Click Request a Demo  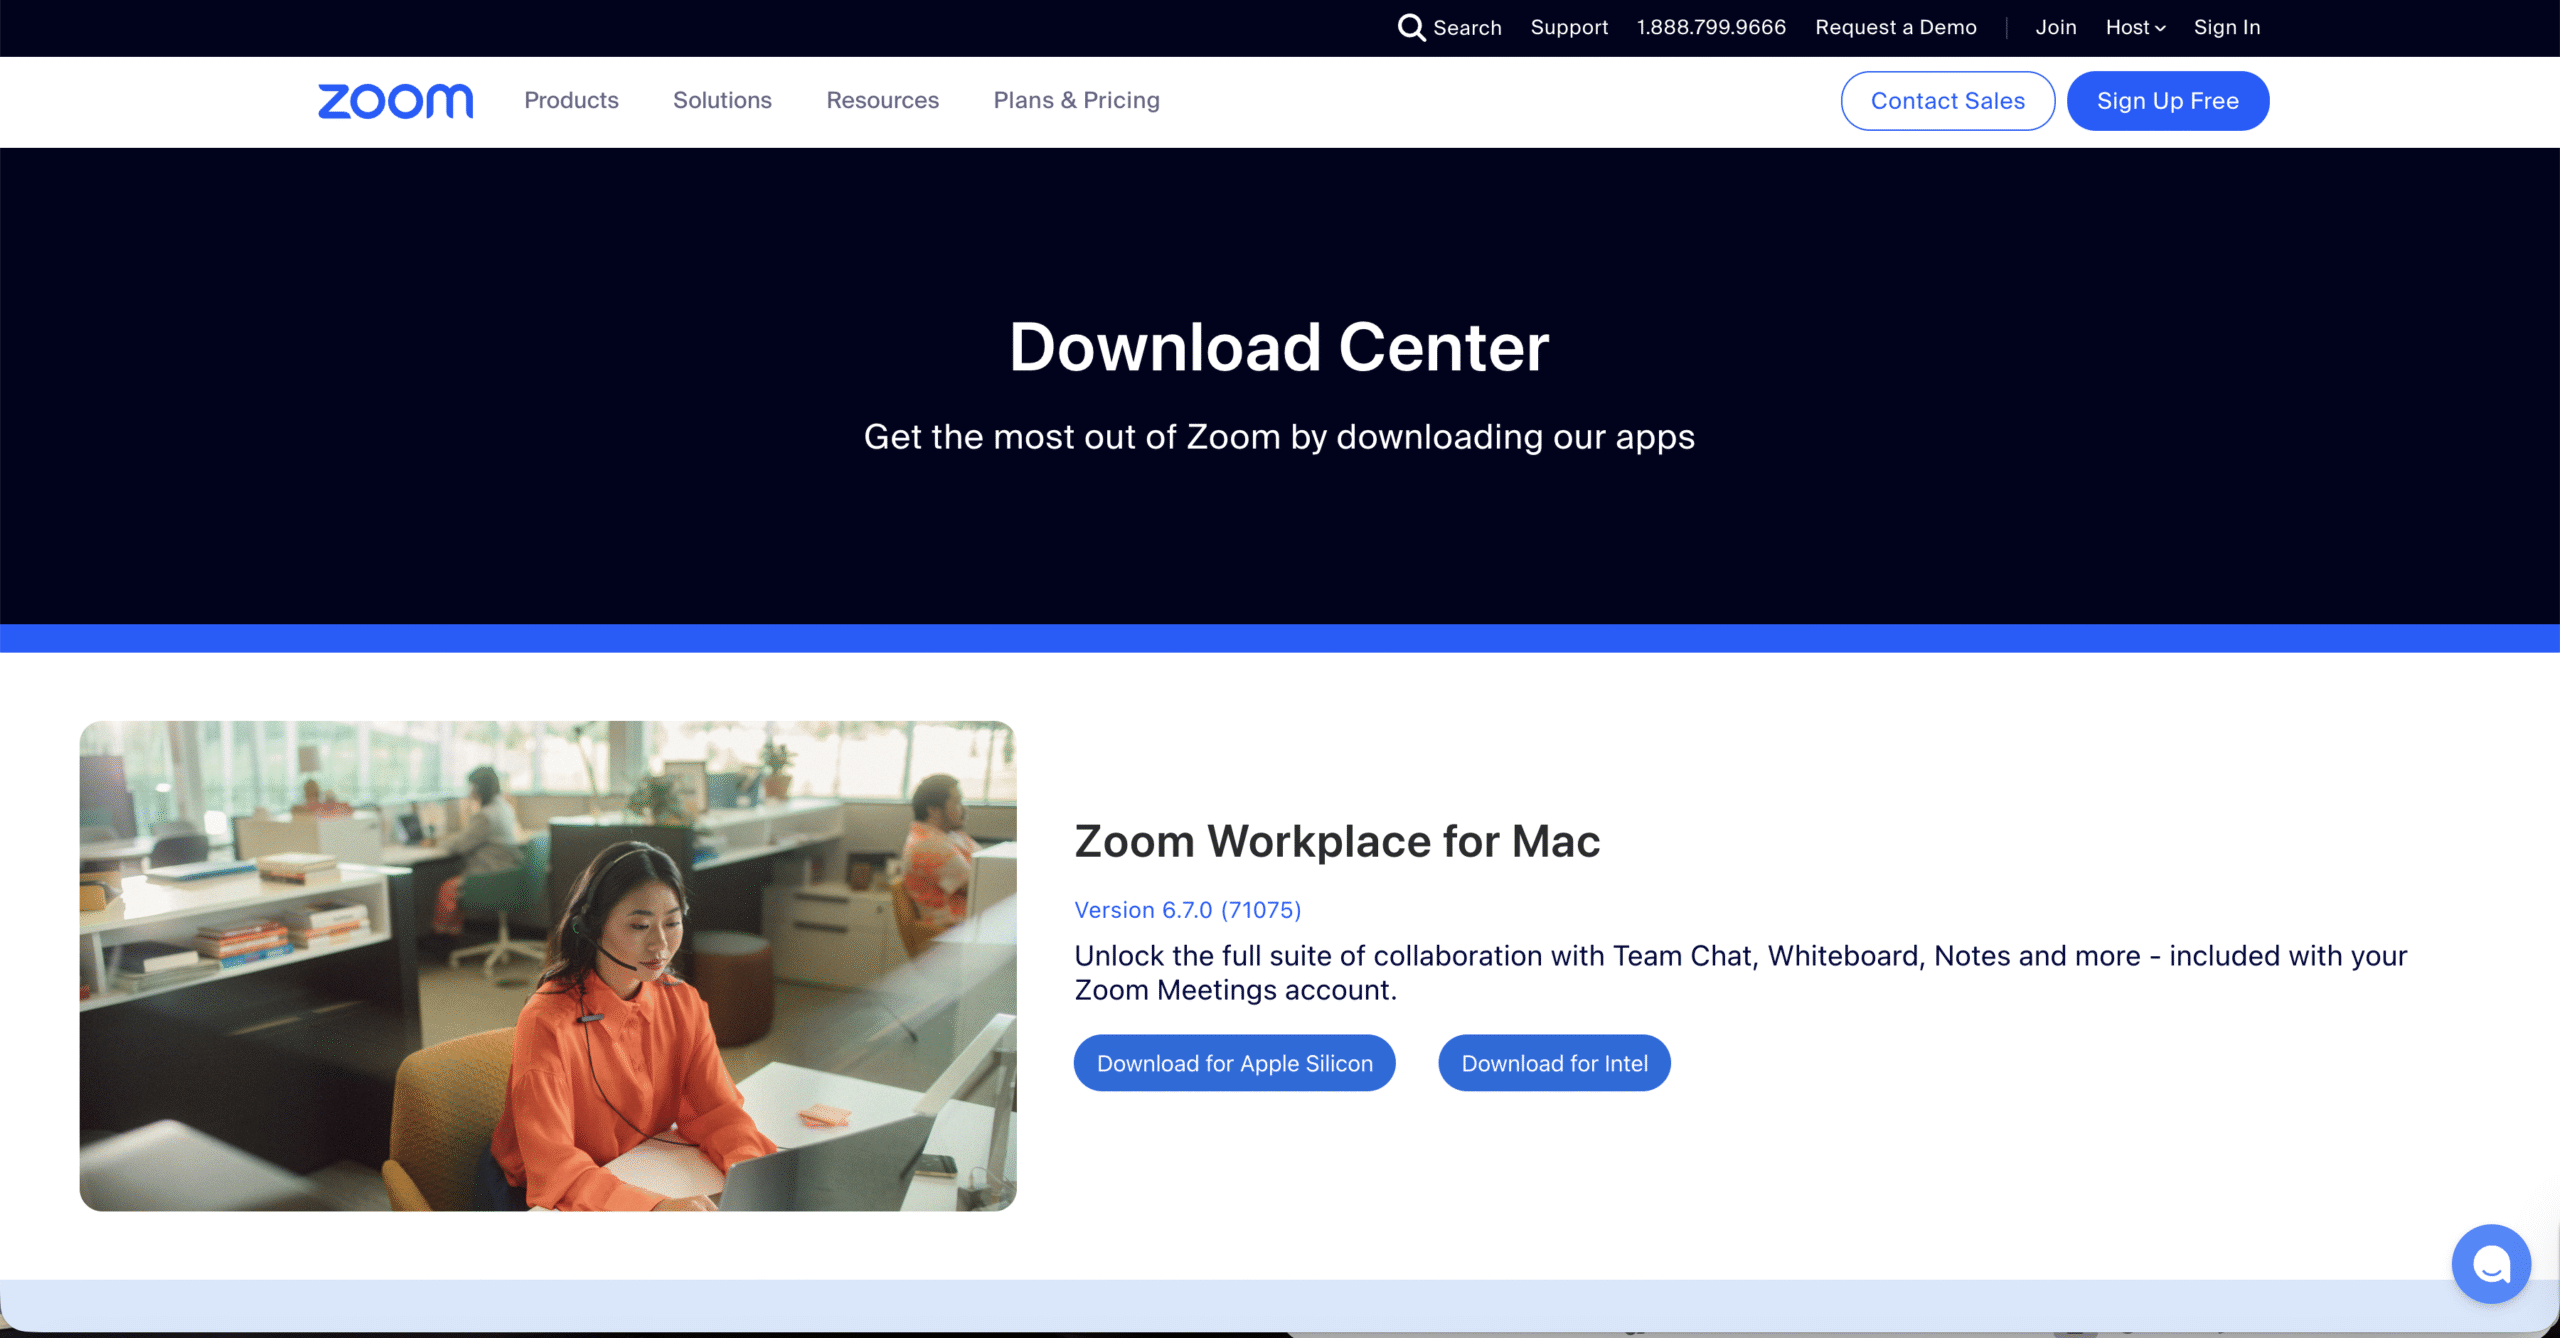1896,27
